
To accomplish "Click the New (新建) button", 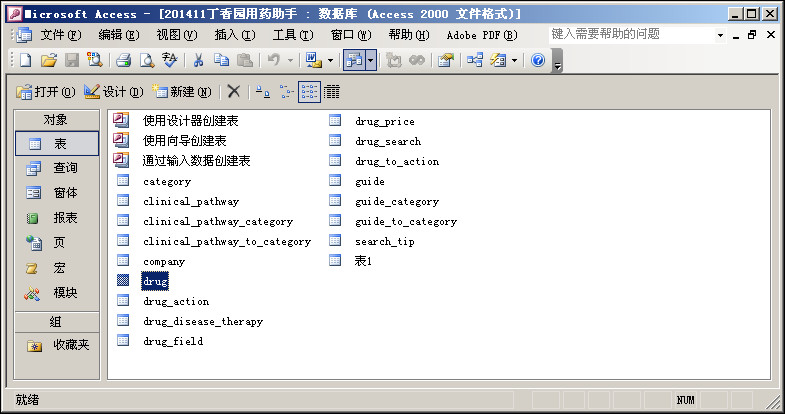I will coord(182,92).
